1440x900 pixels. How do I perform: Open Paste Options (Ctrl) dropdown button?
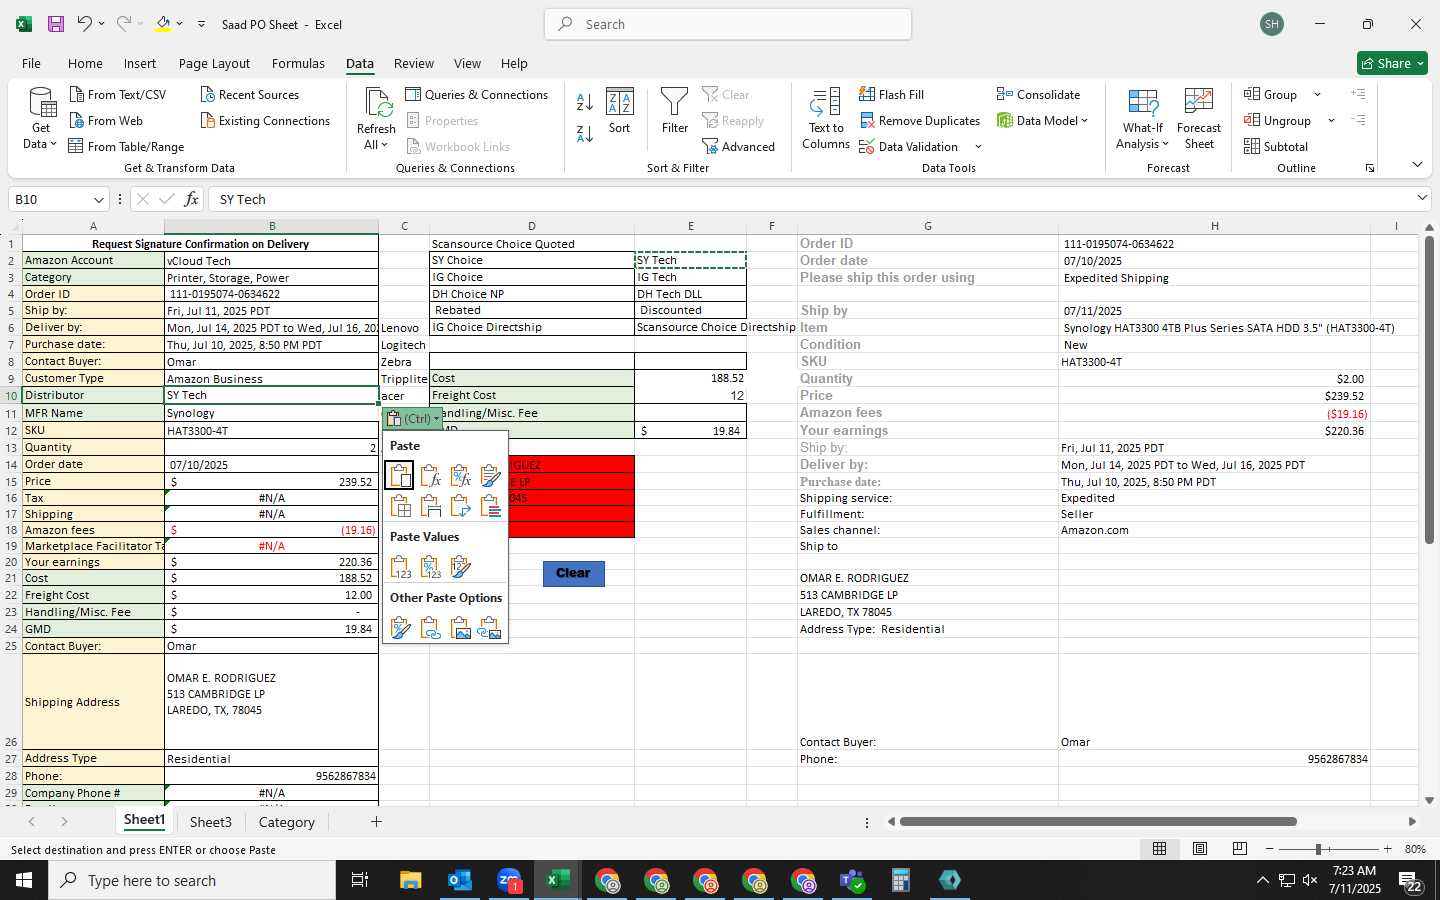click(x=413, y=418)
